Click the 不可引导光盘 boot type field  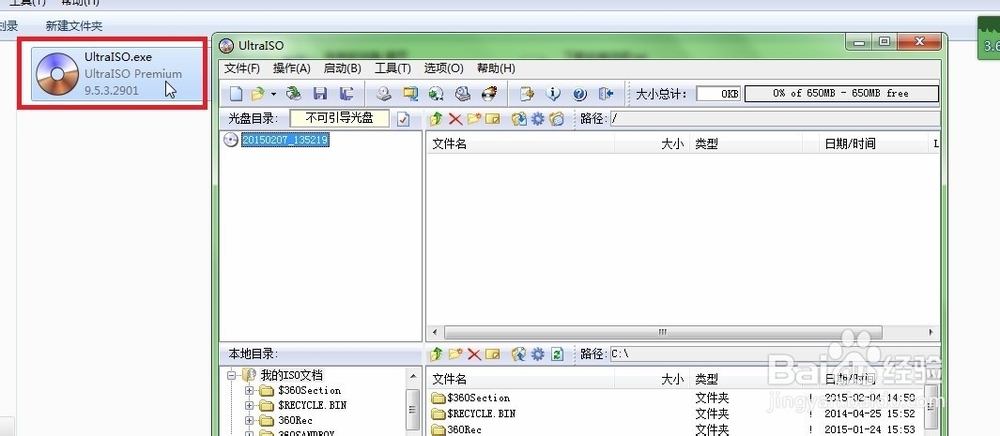(339, 119)
